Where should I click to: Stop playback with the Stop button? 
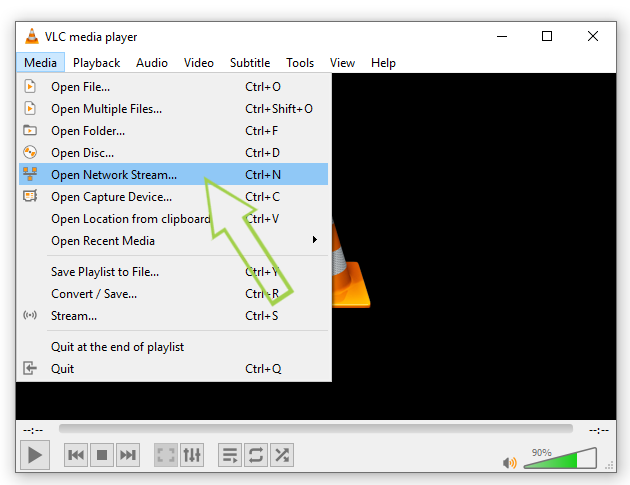[102, 455]
